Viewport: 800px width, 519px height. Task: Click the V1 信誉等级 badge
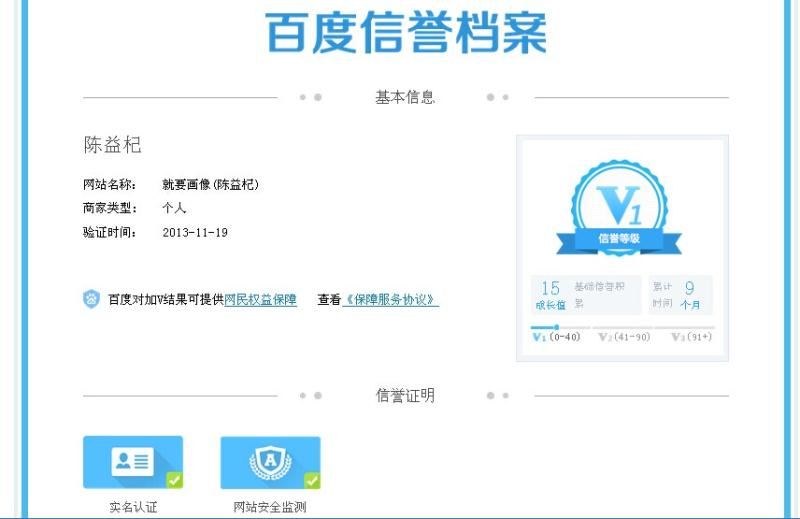point(619,208)
